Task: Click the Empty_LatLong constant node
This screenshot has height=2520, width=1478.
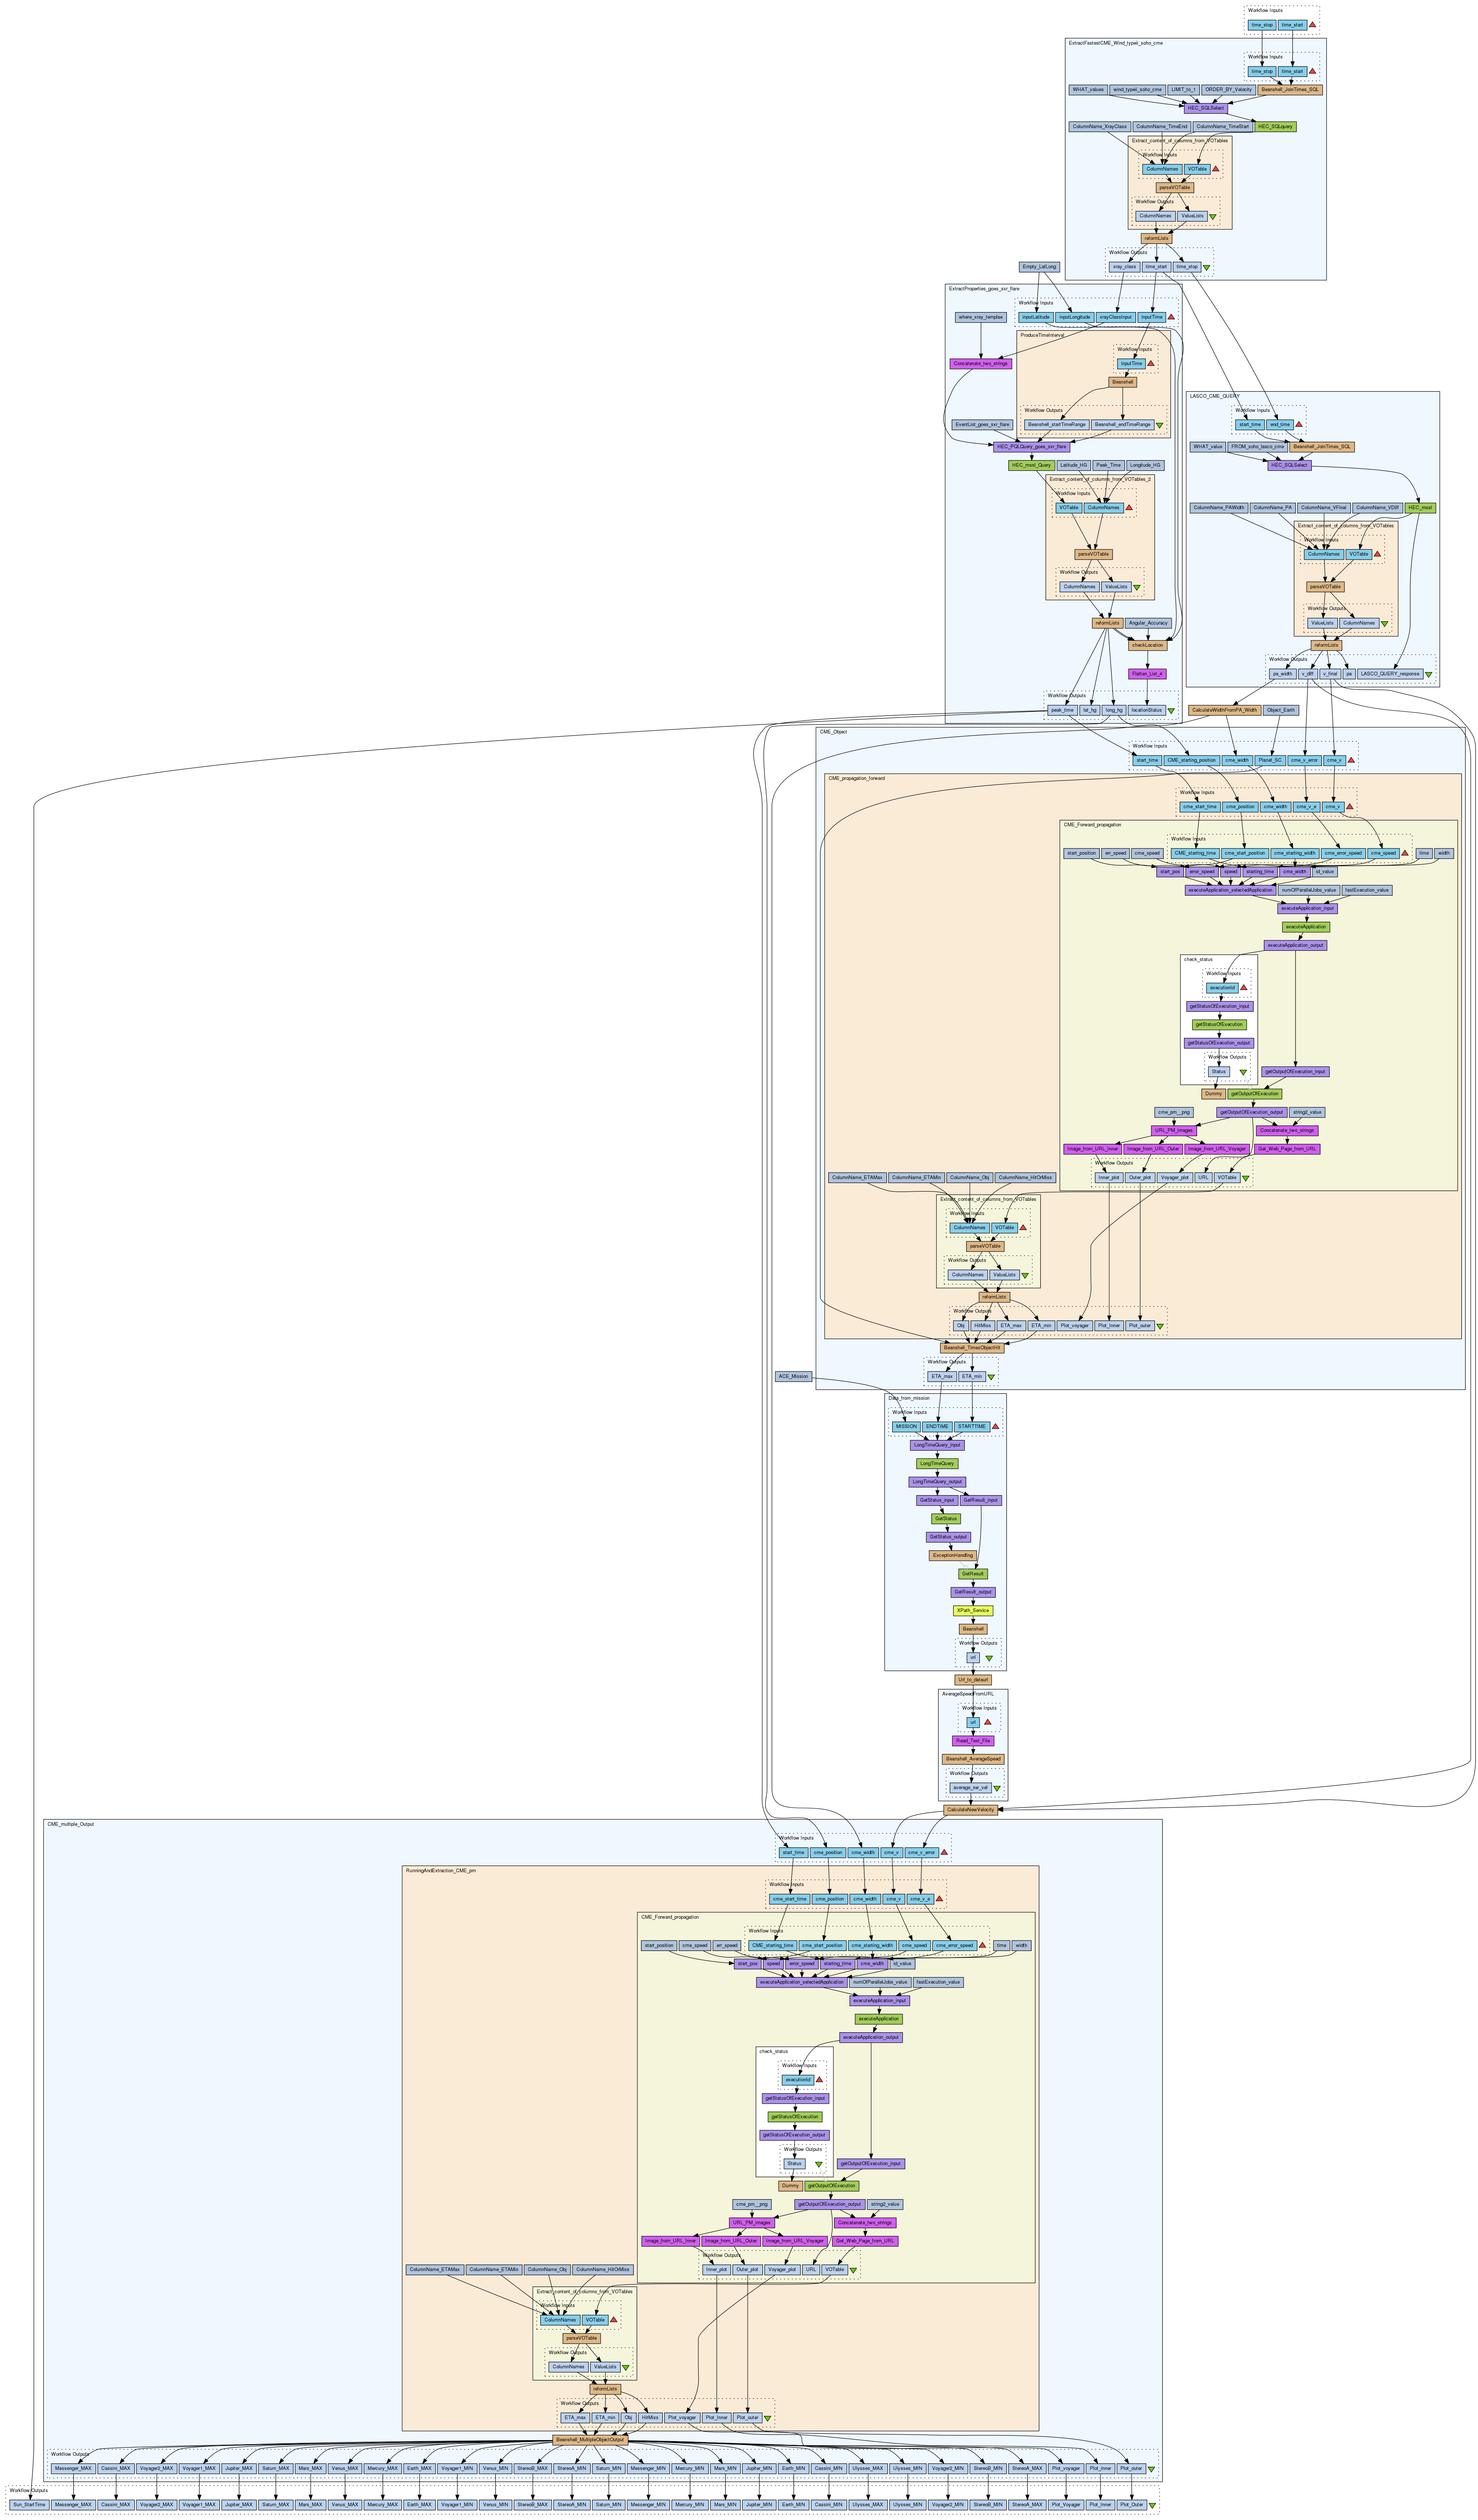Action: pyautogui.click(x=1039, y=267)
